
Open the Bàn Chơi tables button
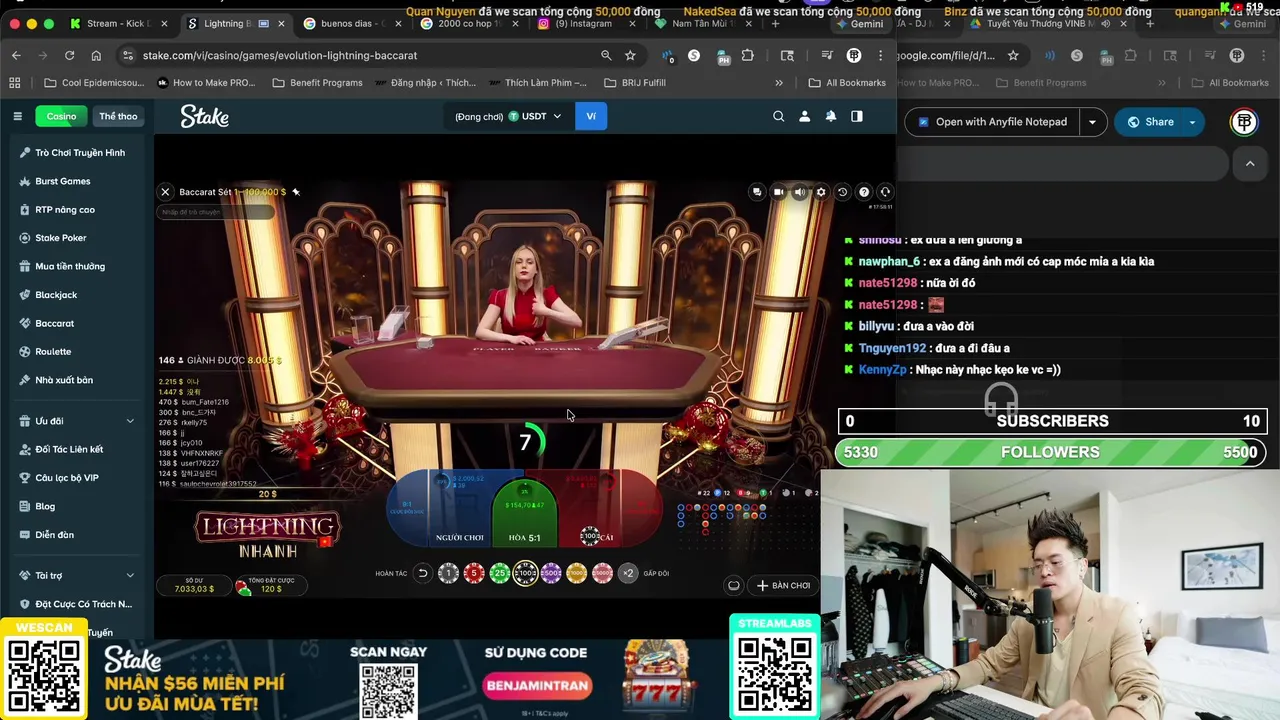pos(784,585)
